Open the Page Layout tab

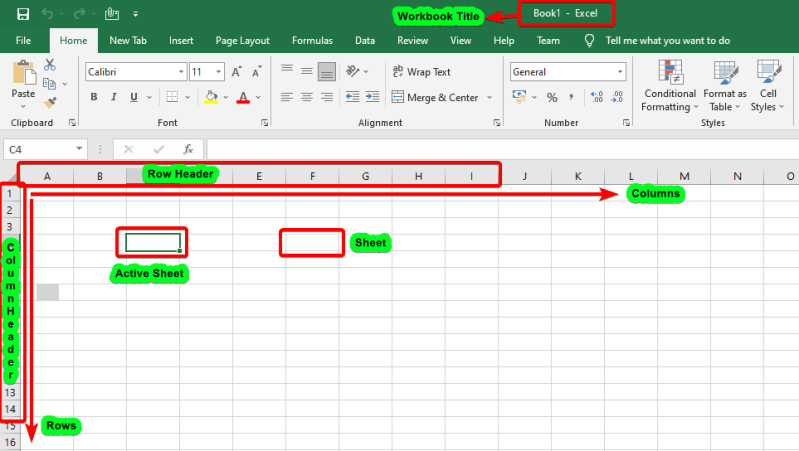point(242,40)
